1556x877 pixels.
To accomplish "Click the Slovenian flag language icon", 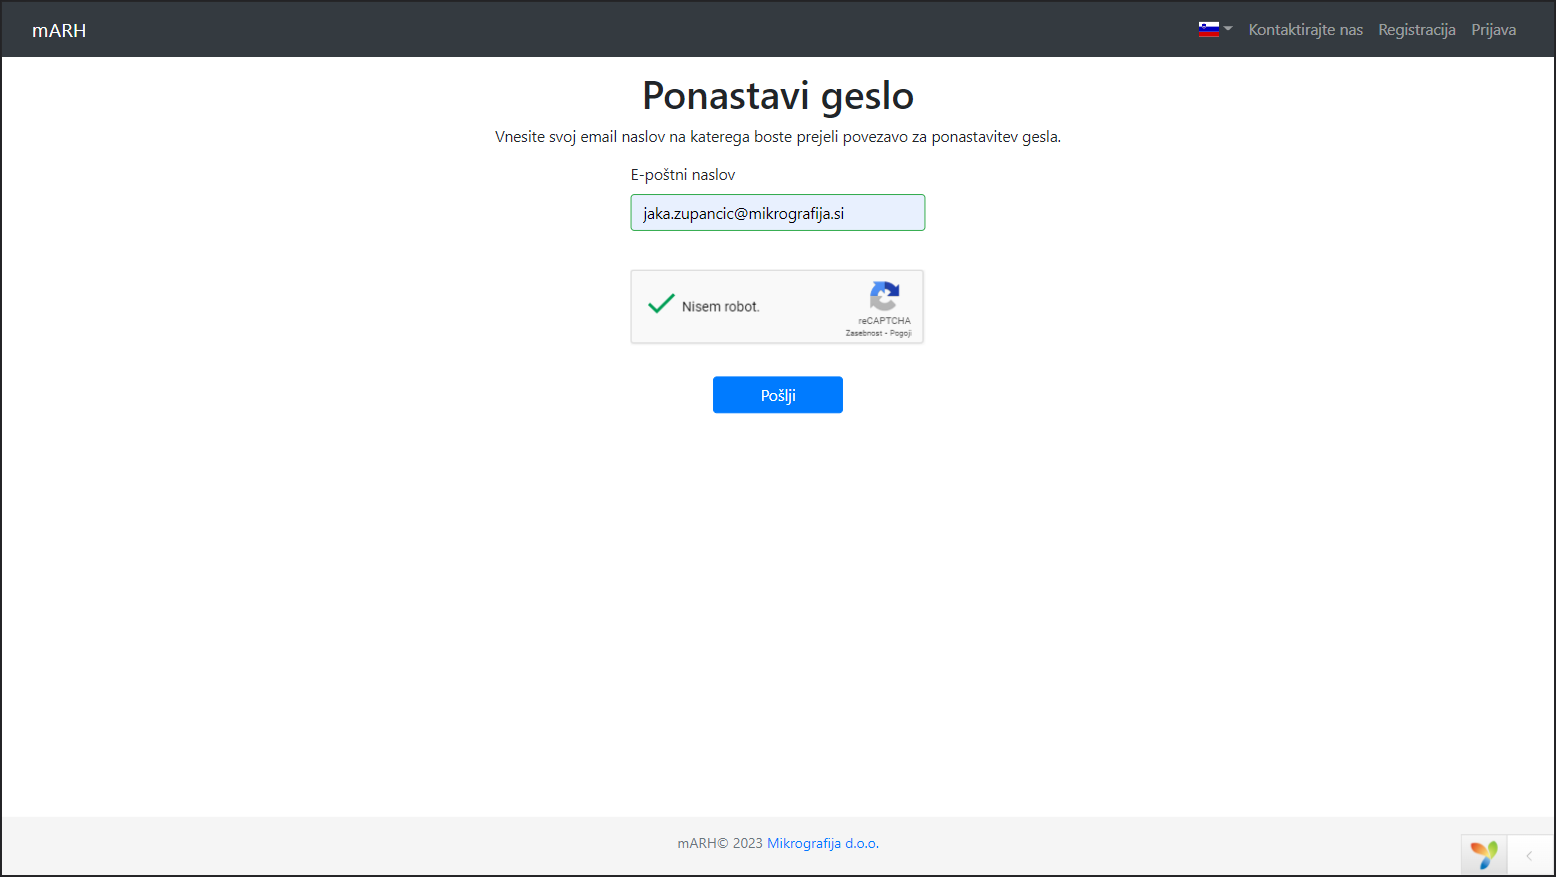I will coord(1208,29).
